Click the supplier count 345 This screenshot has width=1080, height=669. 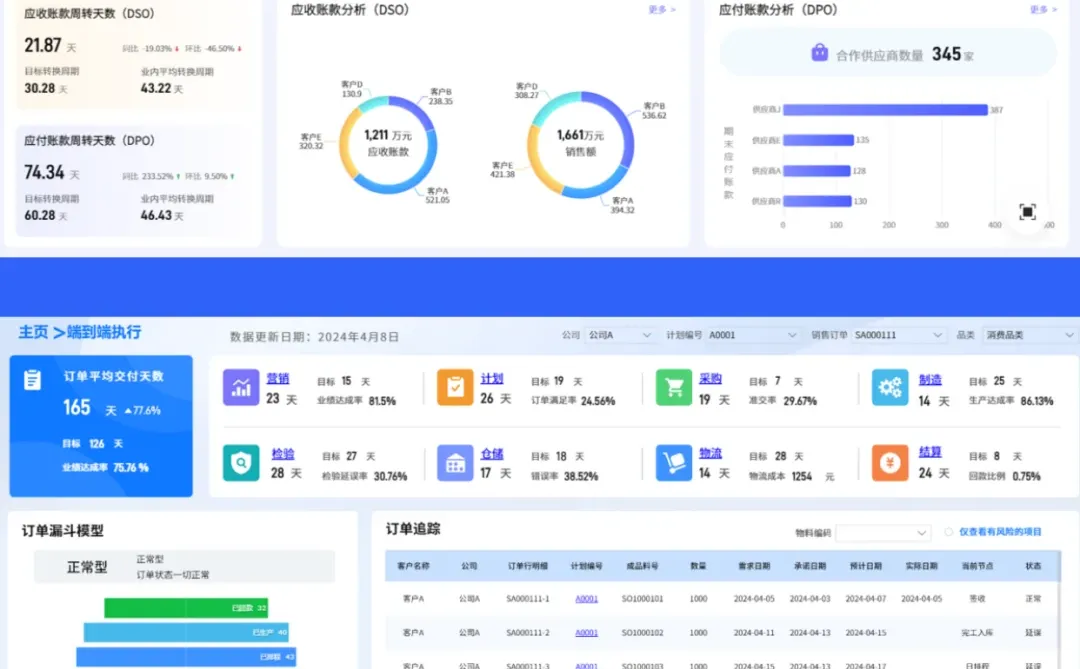click(946, 54)
